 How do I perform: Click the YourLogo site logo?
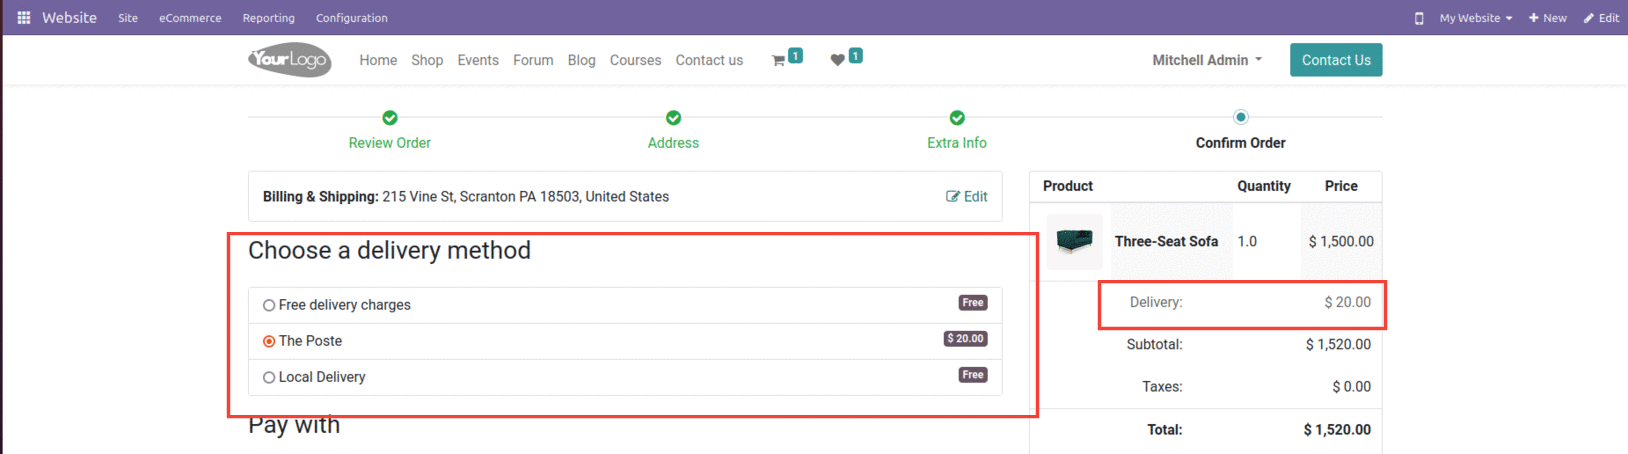tap(290, 60)
